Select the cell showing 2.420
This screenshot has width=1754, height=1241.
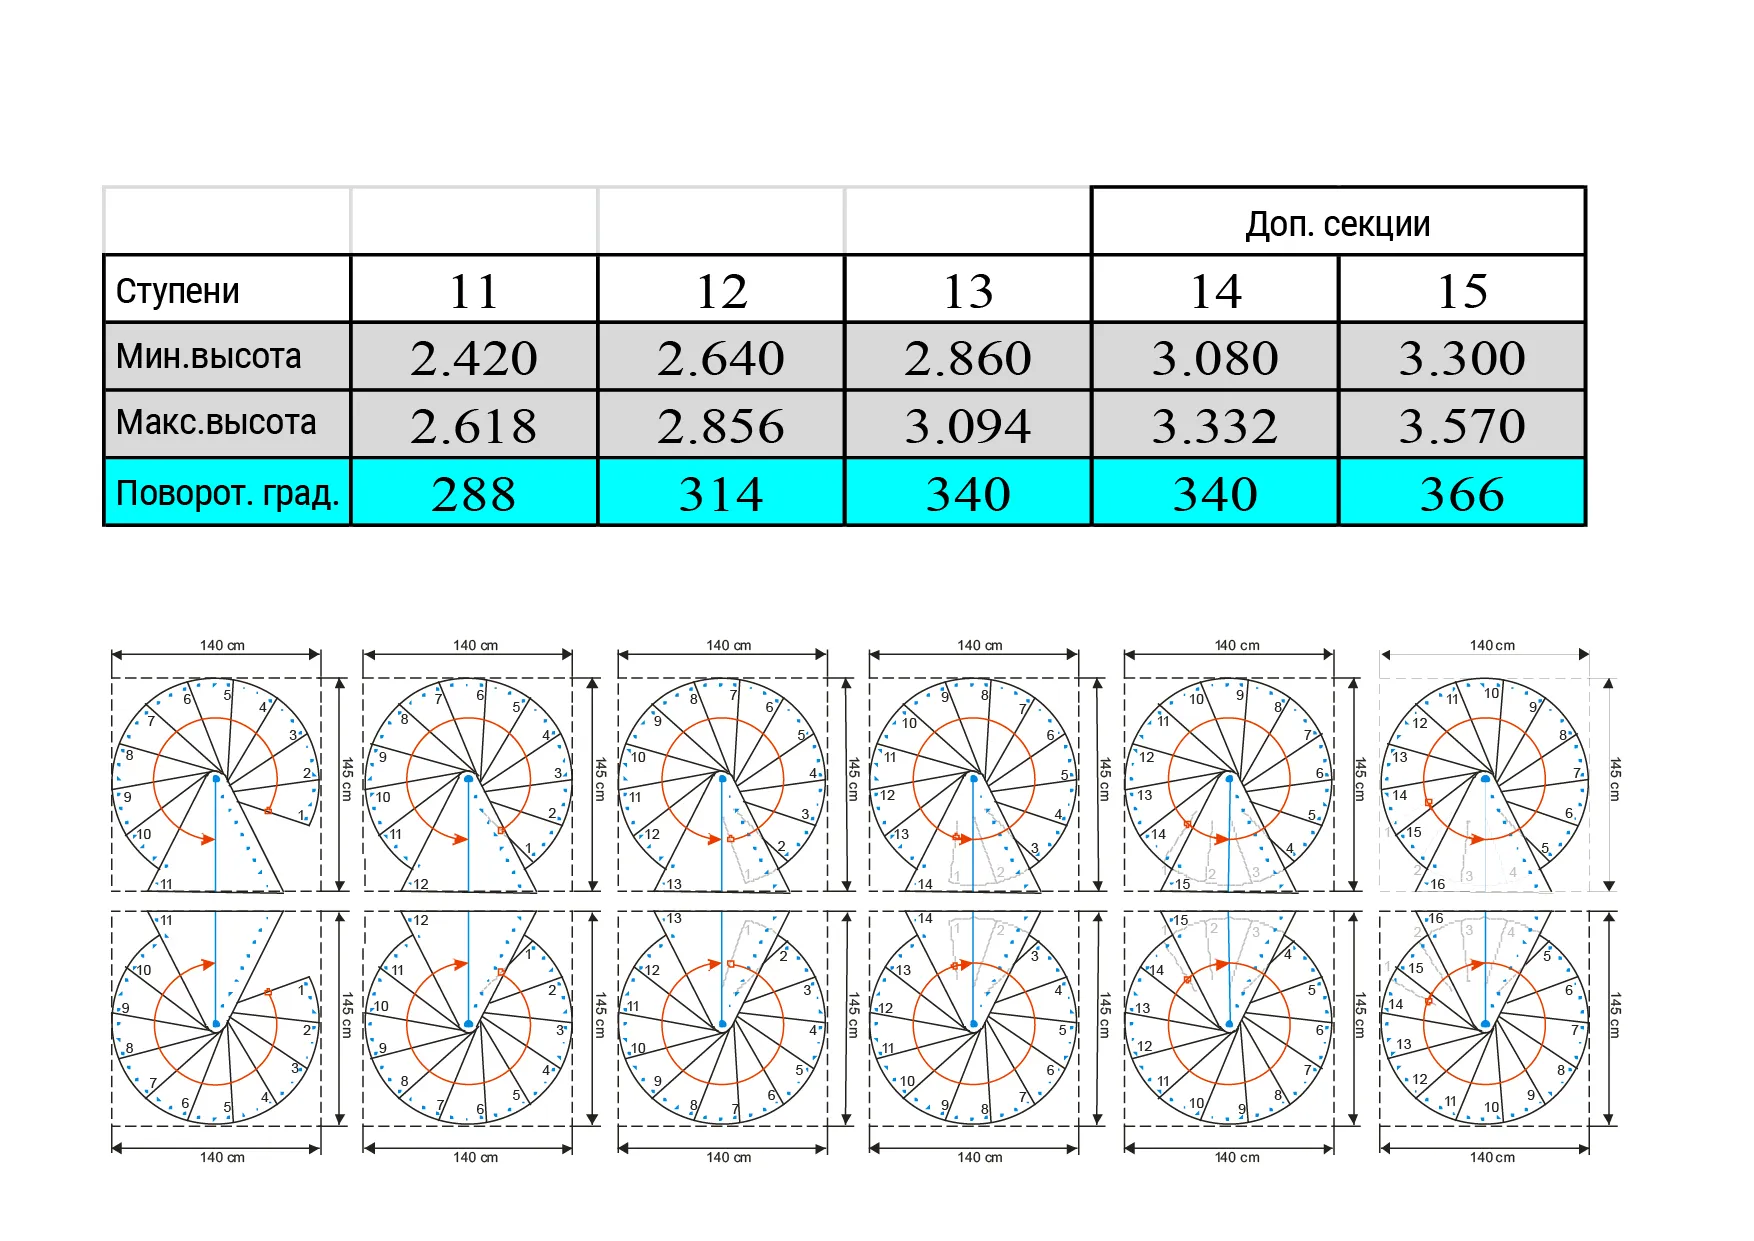pos(474,357)
